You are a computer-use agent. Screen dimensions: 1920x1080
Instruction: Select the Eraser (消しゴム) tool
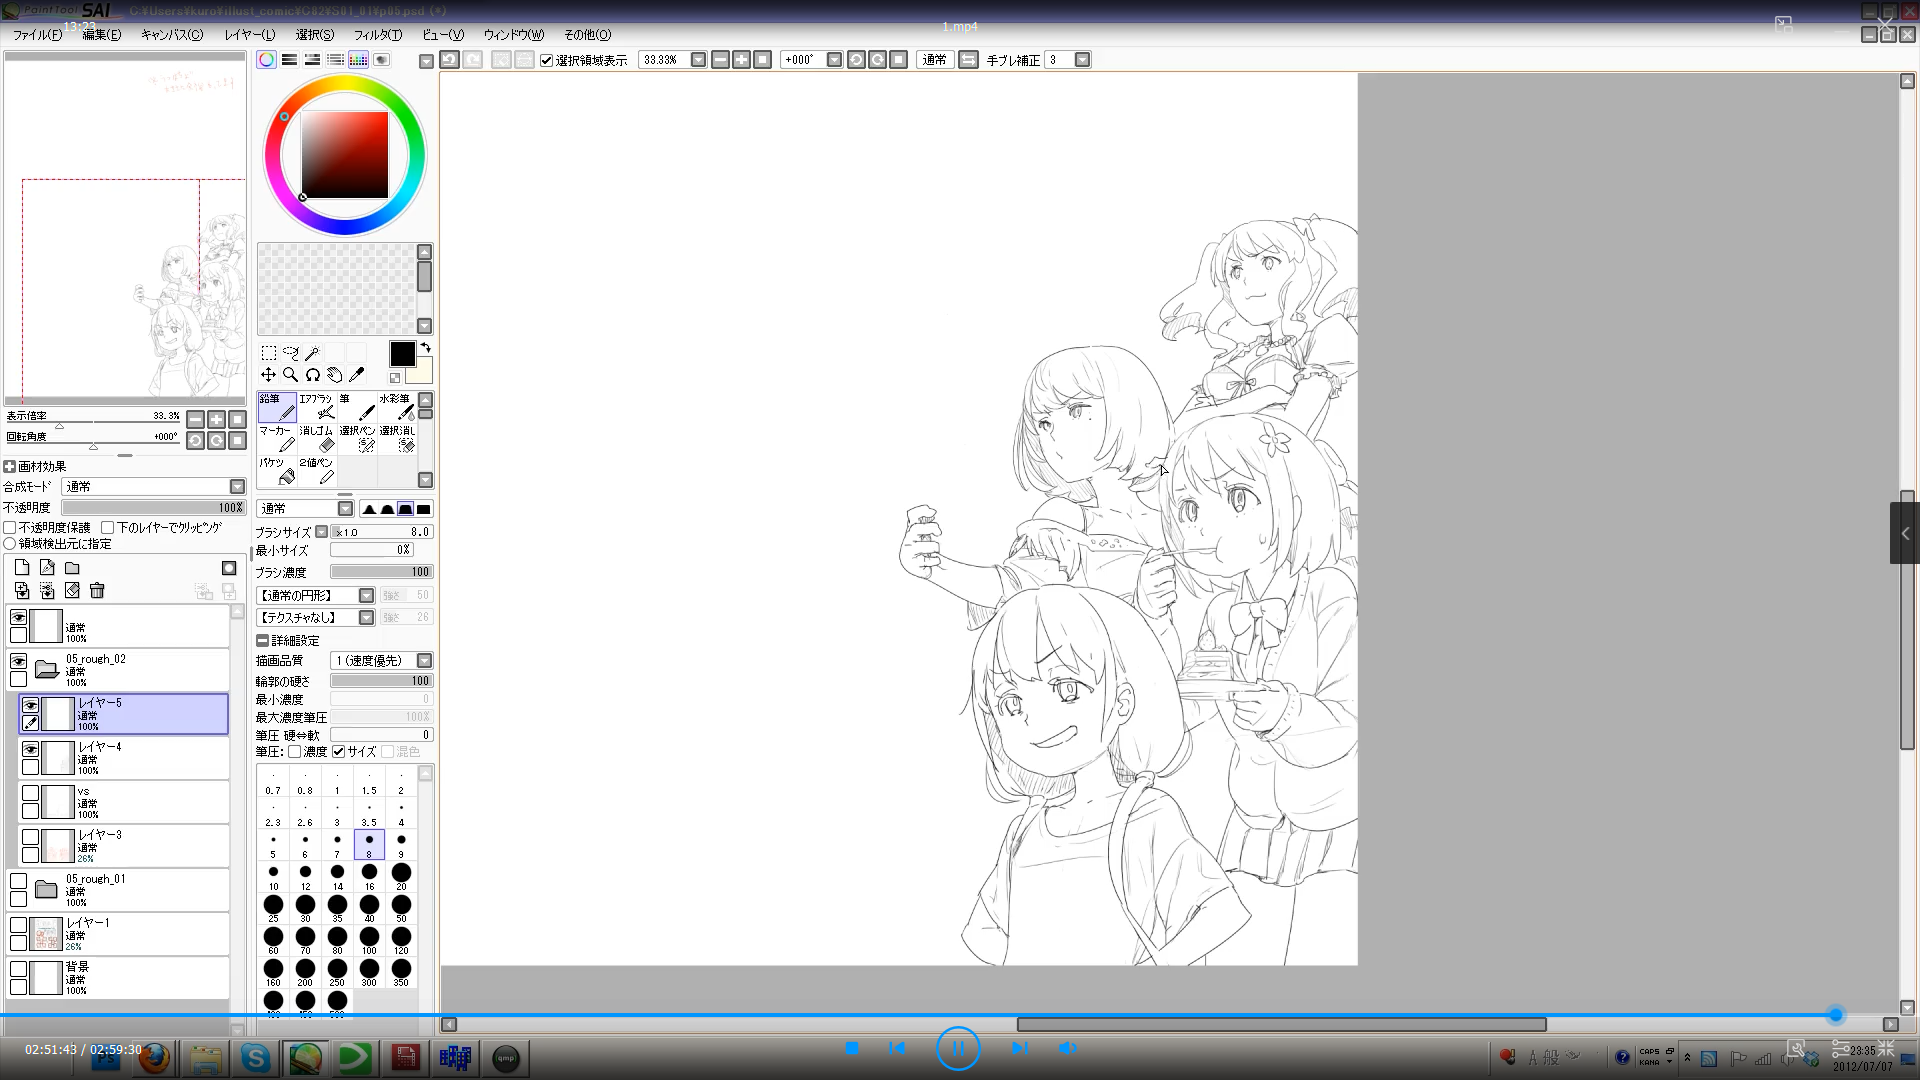point(317,439)
